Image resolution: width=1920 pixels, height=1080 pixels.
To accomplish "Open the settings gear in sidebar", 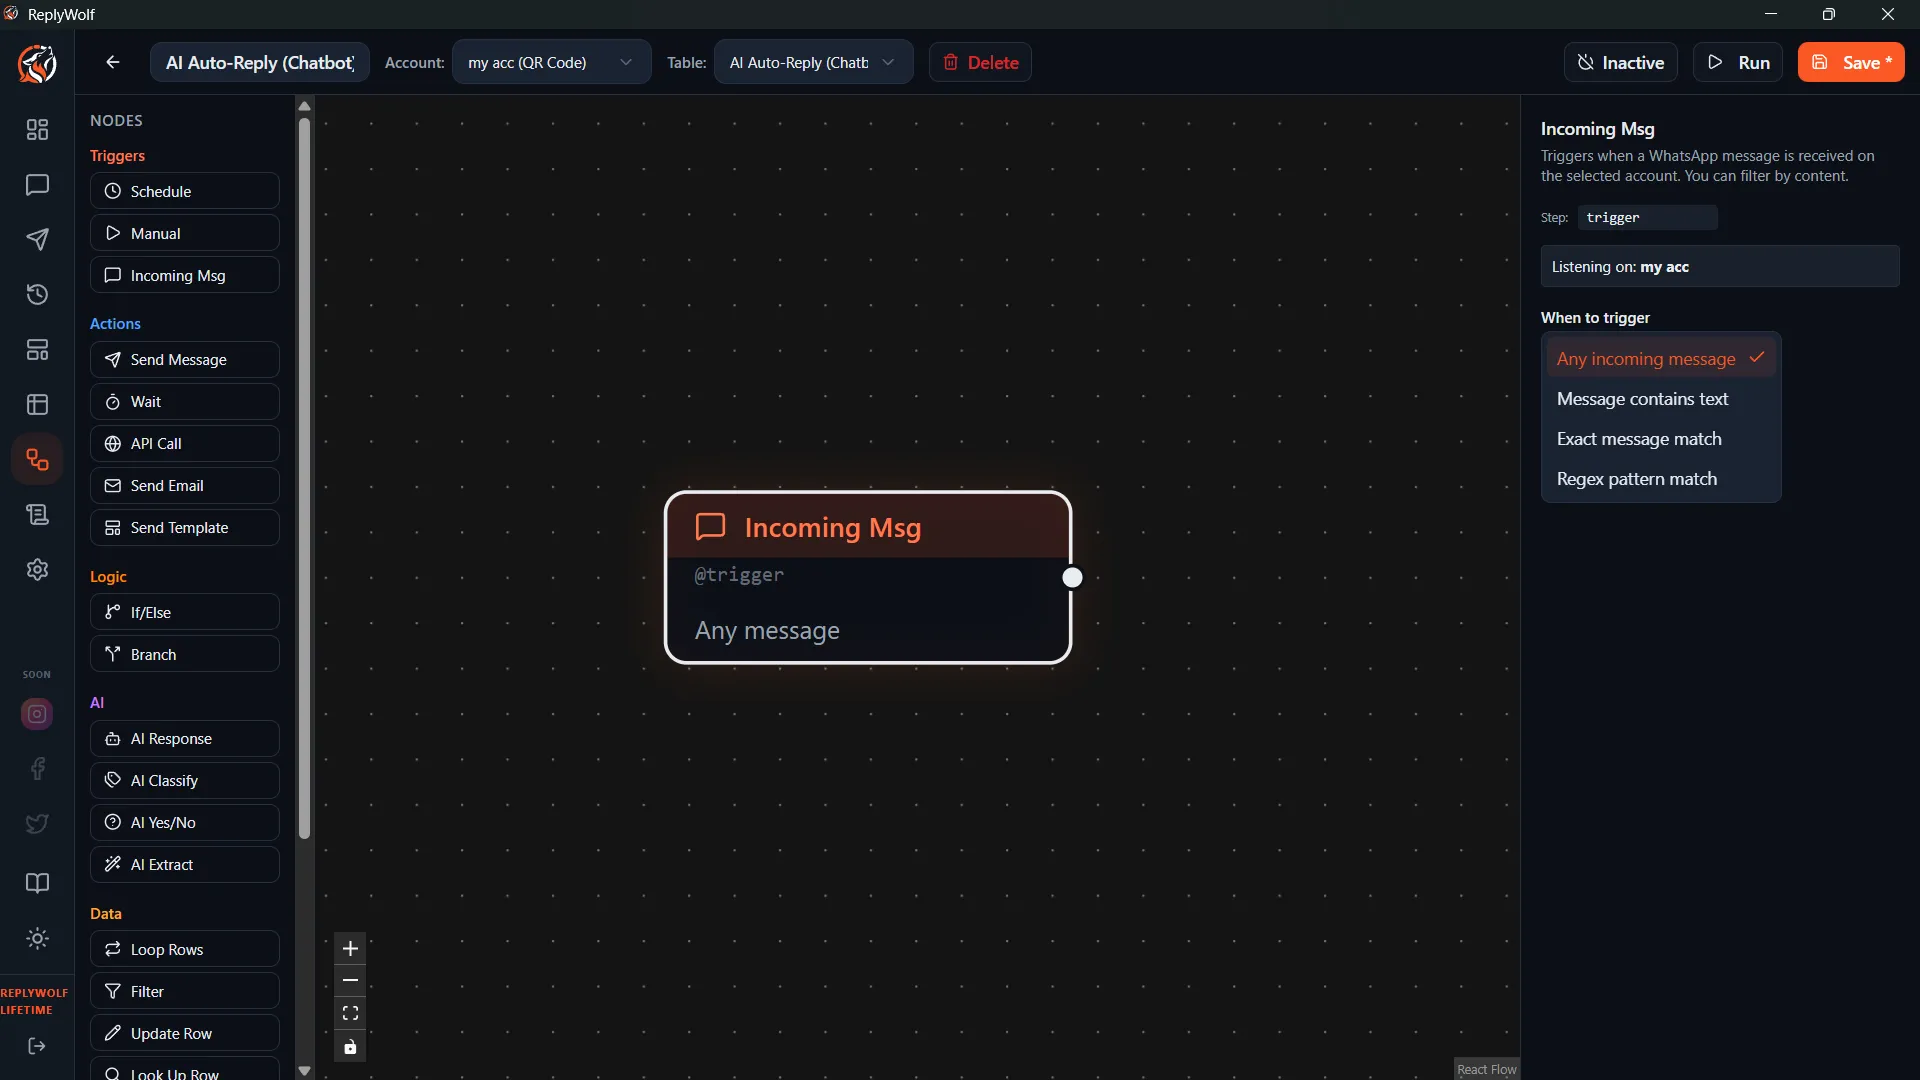I will (37, 570).
